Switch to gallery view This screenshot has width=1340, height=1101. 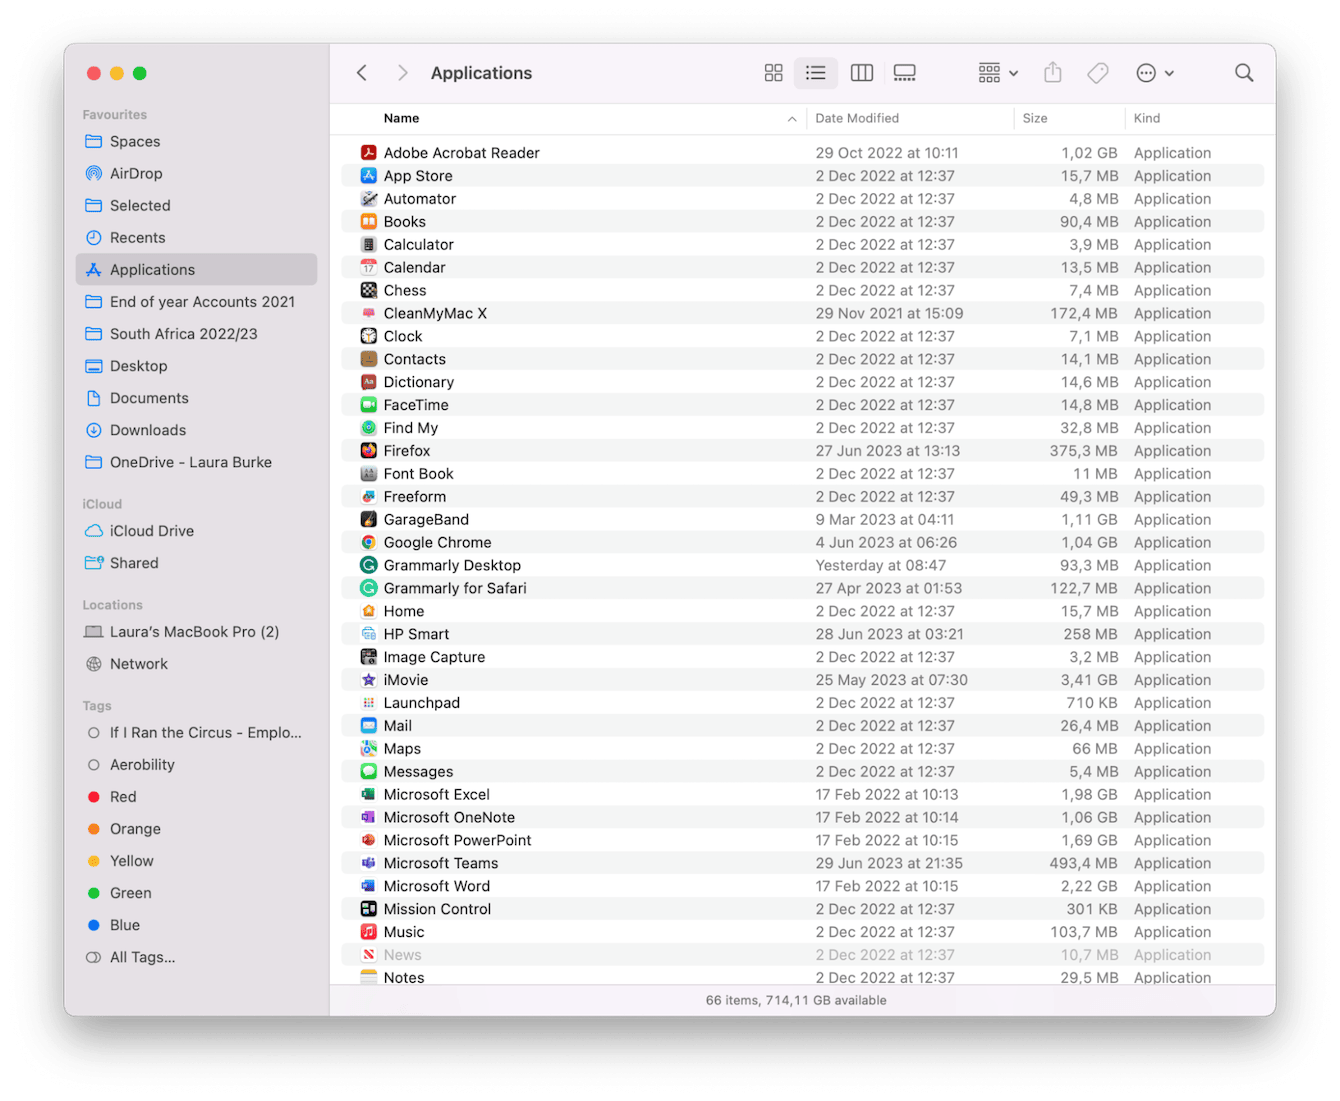click(905, 72)
